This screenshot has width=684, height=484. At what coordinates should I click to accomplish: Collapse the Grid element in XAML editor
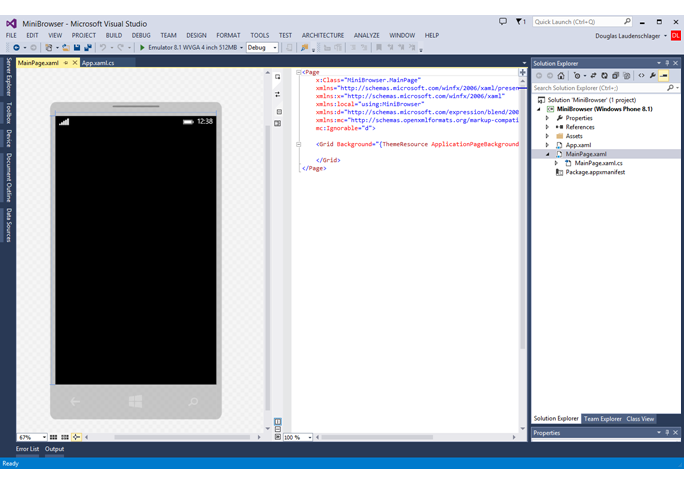click(x=298, y=144)
